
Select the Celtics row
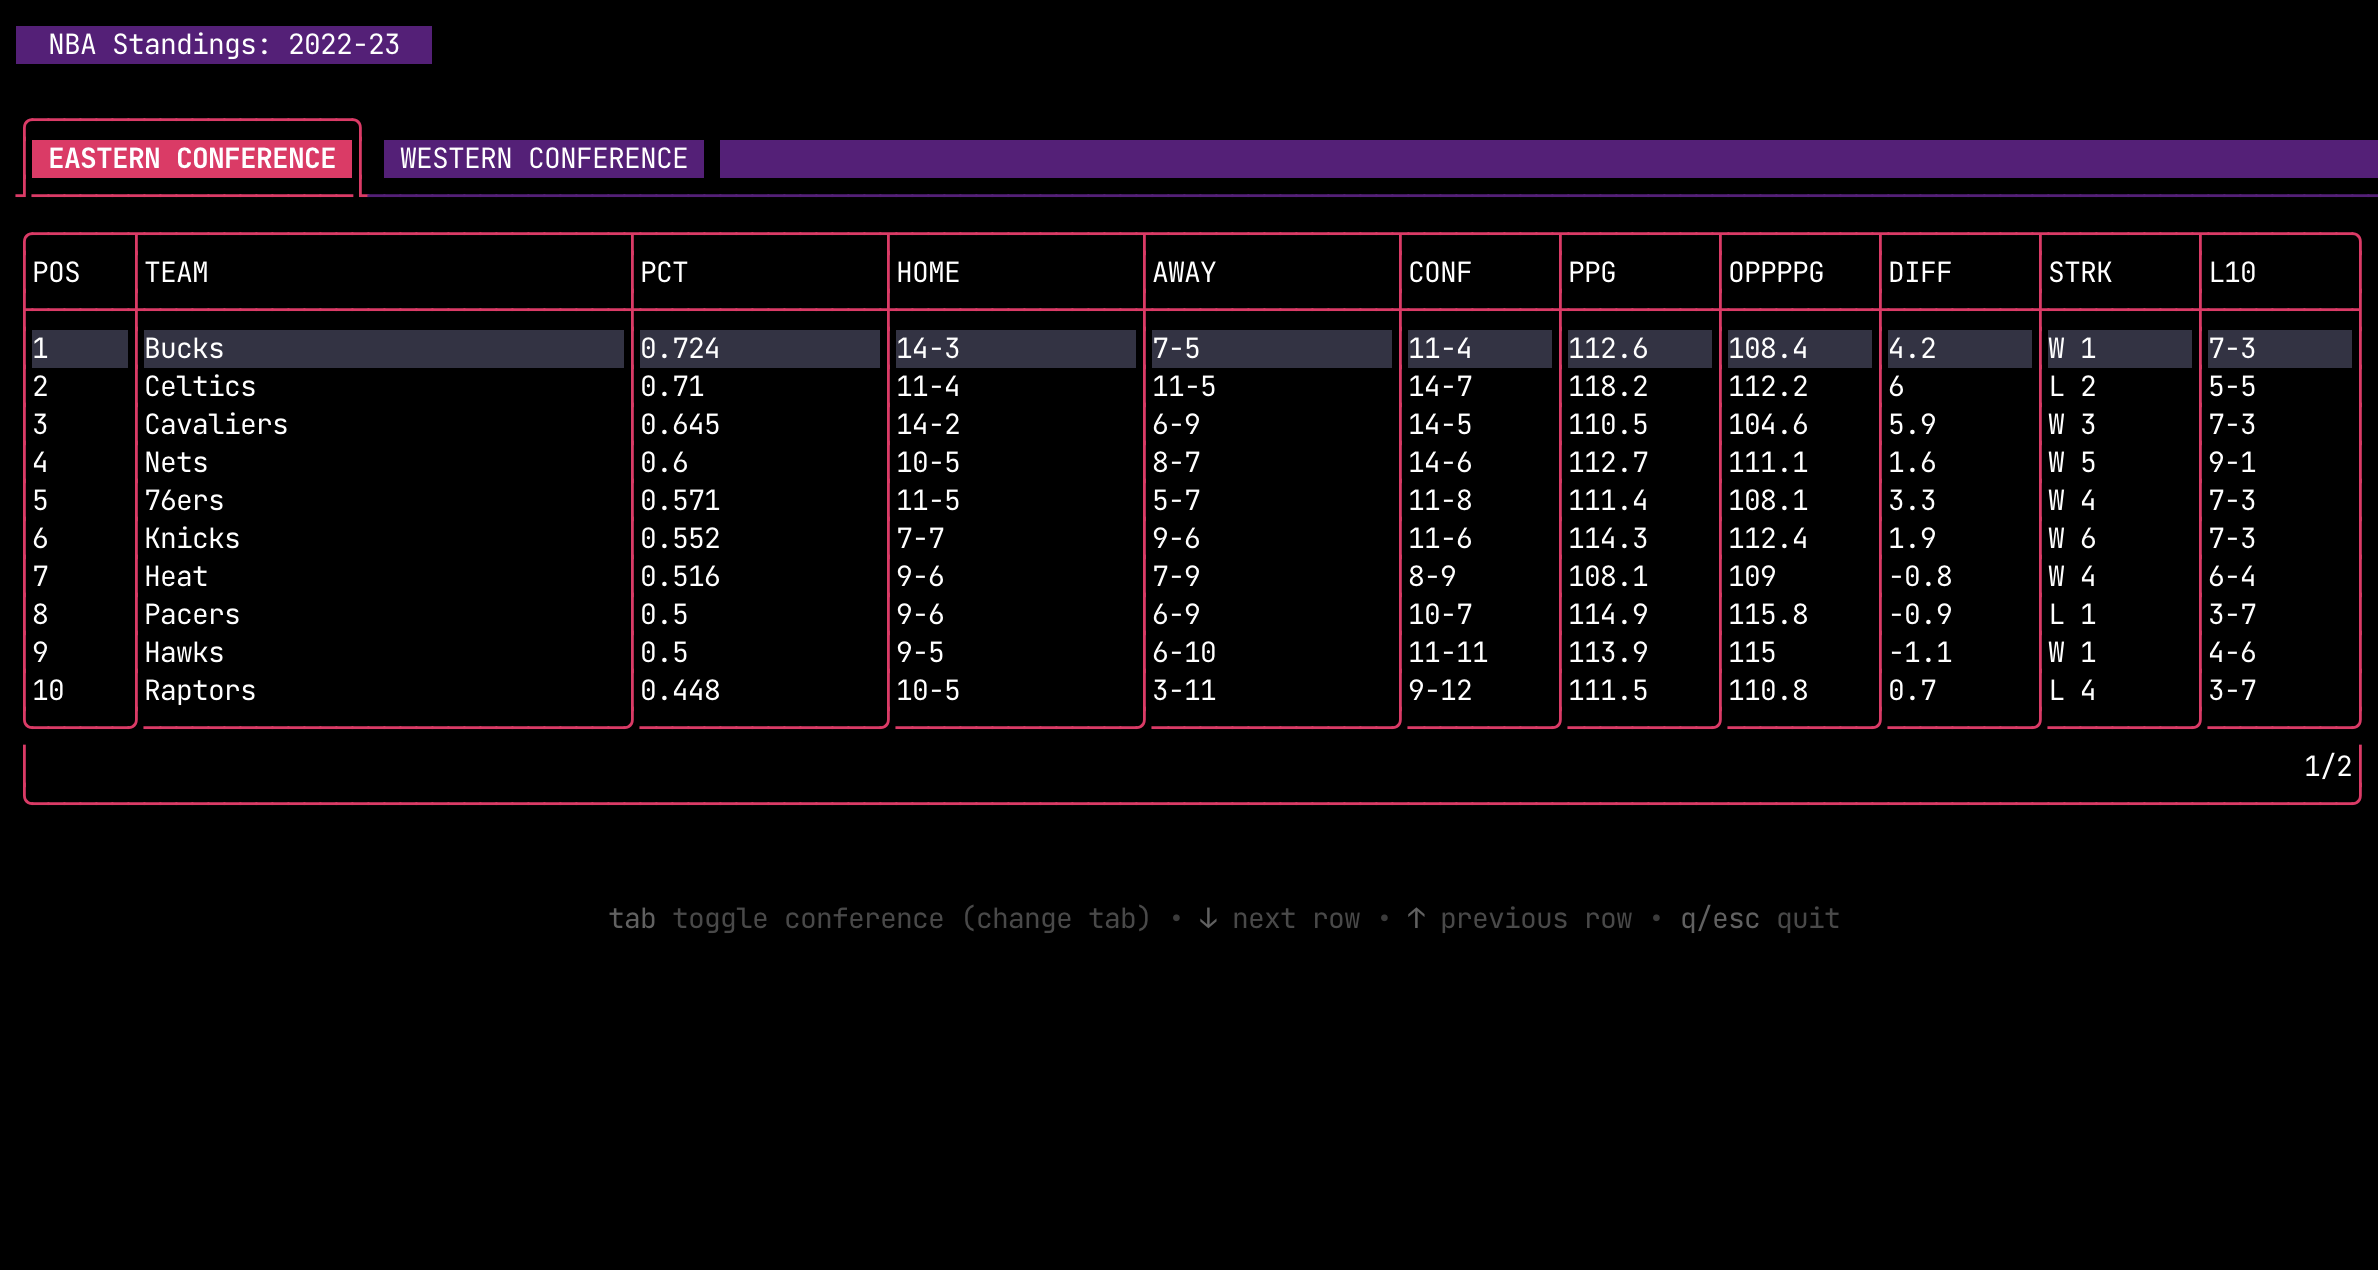(200, 387)
